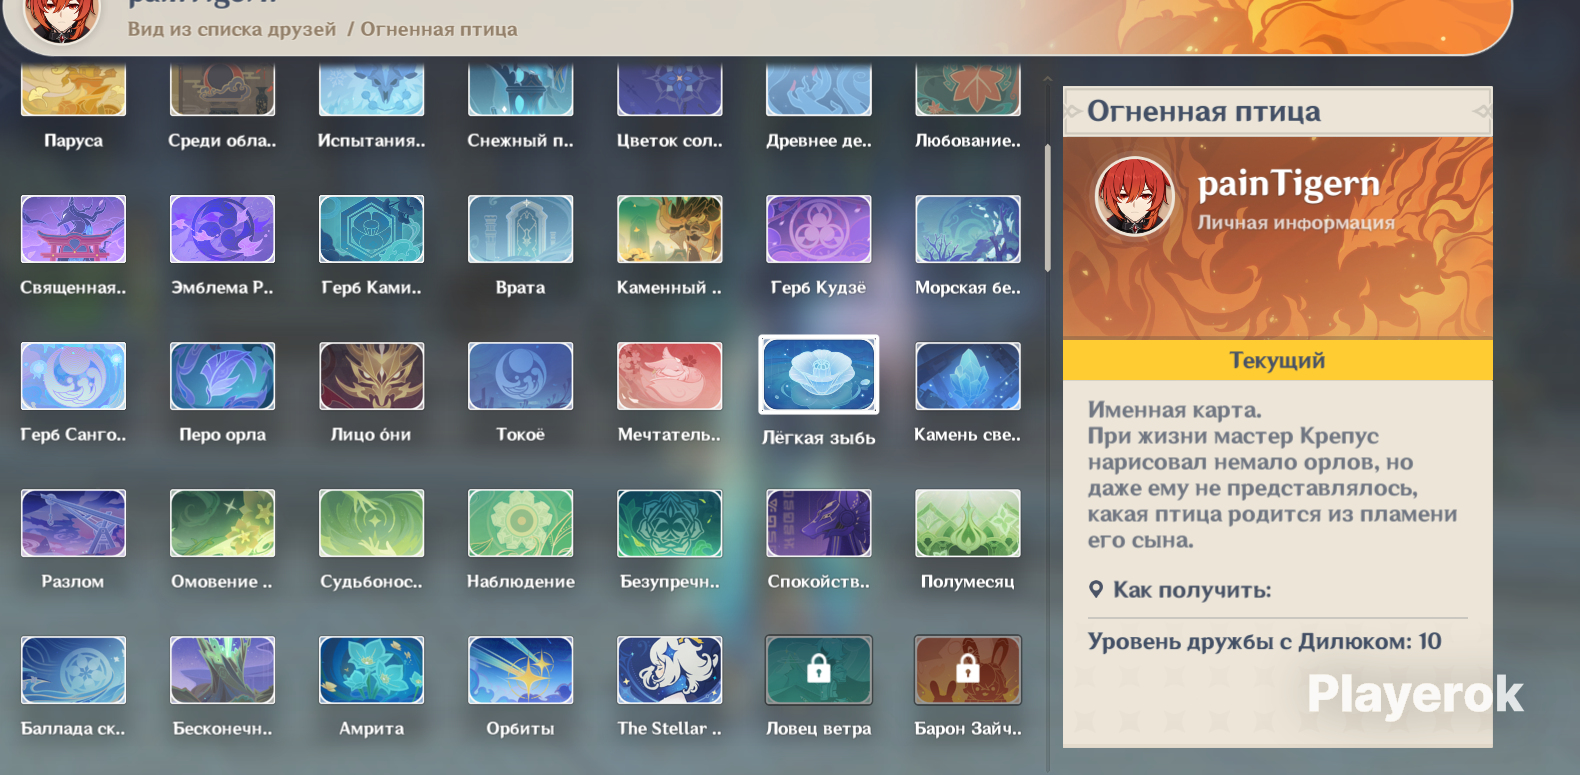Select the Любование.. namecard
Screen dimensions: 1580x775
(x=968, y=90)
